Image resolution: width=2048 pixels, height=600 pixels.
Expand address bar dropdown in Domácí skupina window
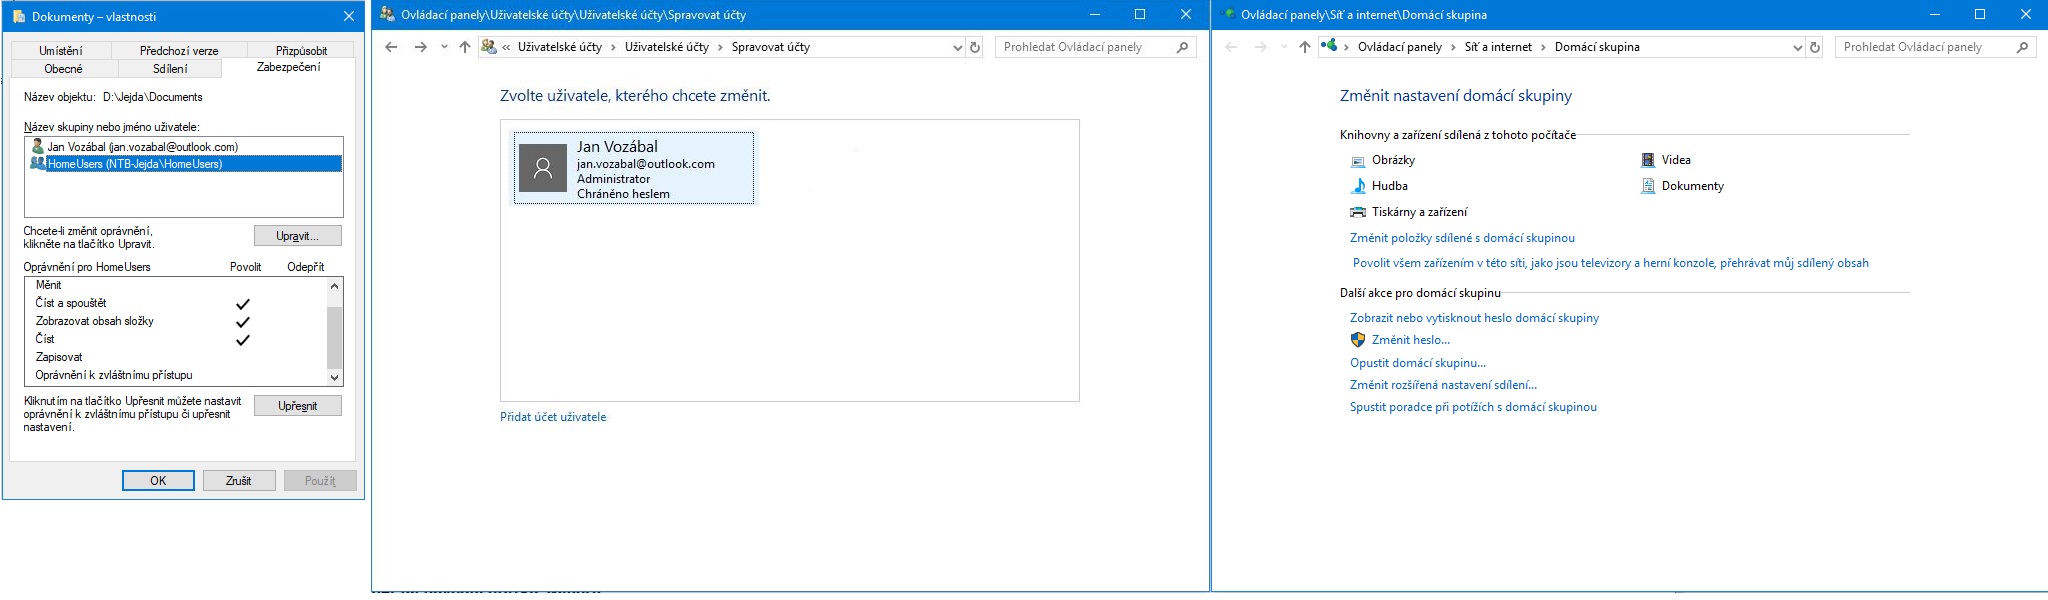click(x=1797, y=47)
